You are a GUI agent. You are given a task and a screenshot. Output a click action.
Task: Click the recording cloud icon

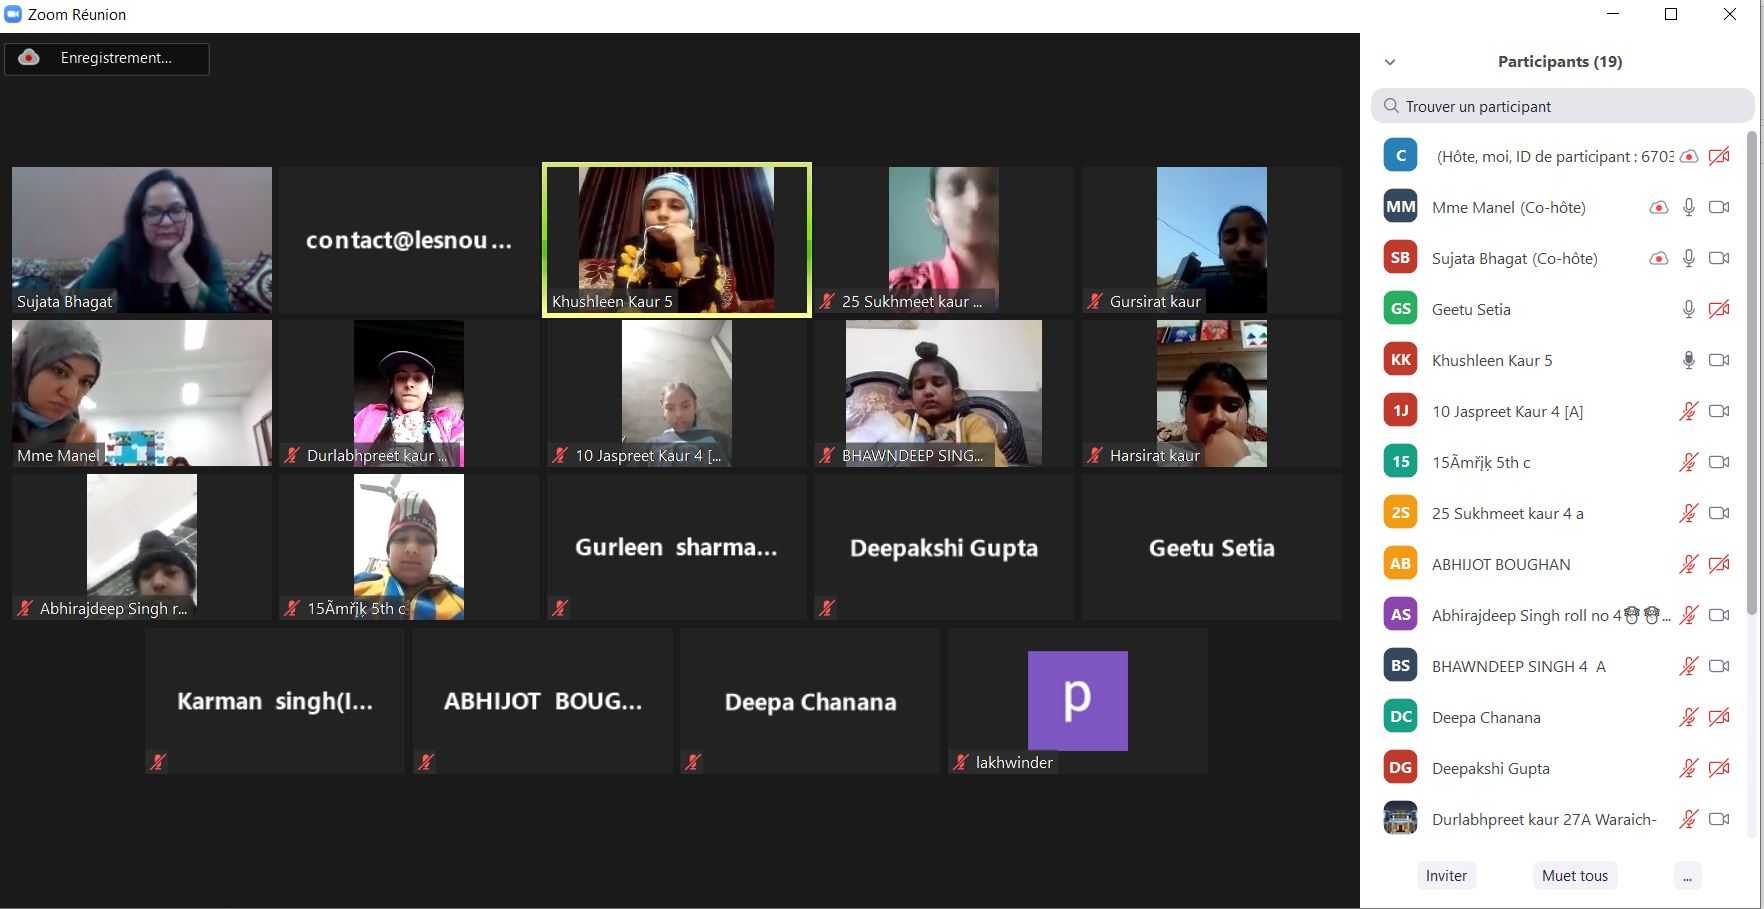[x=29, y=58]
